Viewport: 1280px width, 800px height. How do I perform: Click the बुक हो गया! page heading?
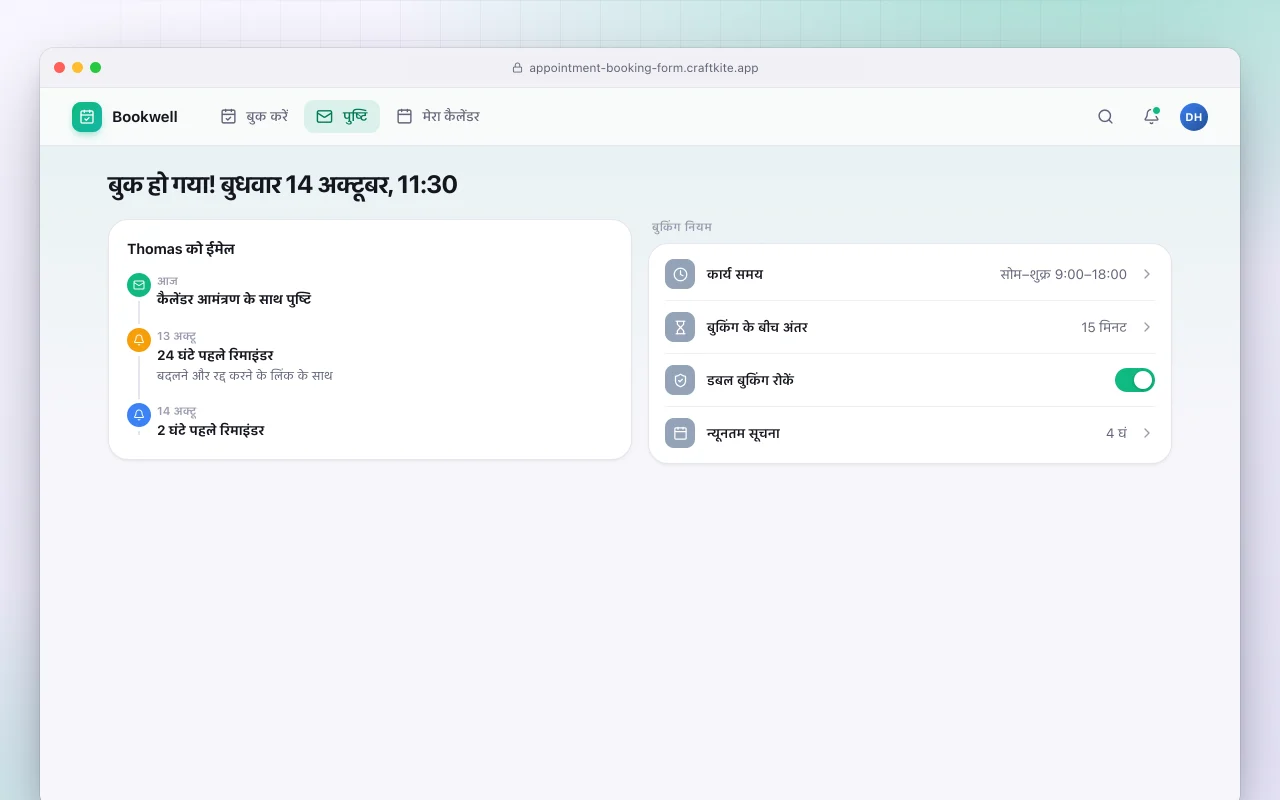point(282,185)
